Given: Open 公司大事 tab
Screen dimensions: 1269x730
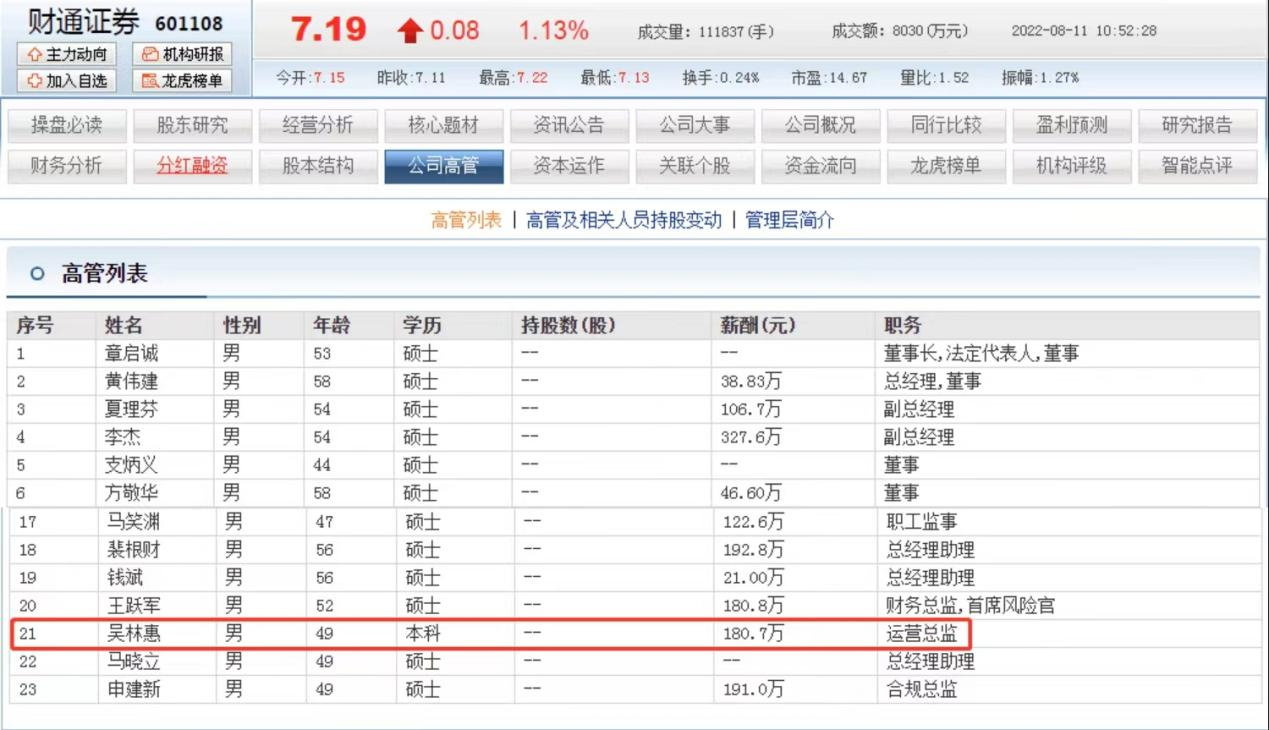Looking at the screenshot, I should [x=694, y=126].
